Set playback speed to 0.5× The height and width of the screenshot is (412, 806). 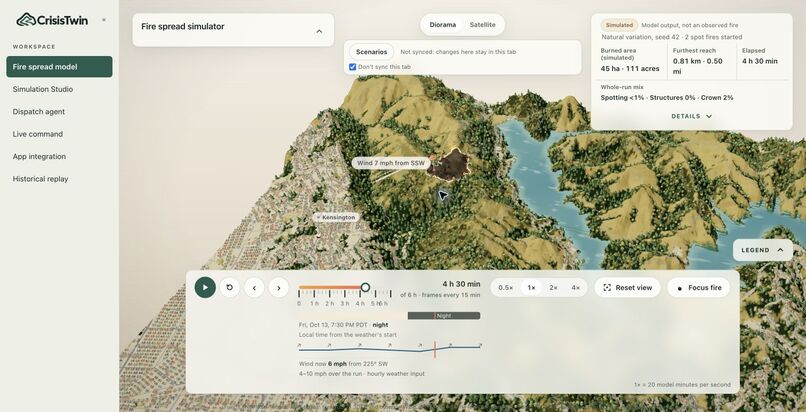506,288
